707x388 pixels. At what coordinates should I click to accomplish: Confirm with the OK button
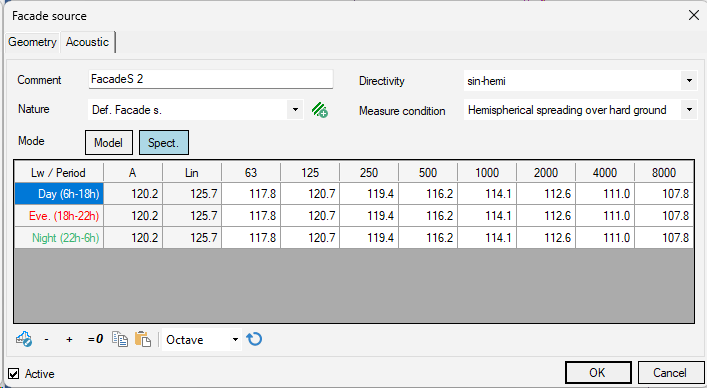click(x=598, y=373)
